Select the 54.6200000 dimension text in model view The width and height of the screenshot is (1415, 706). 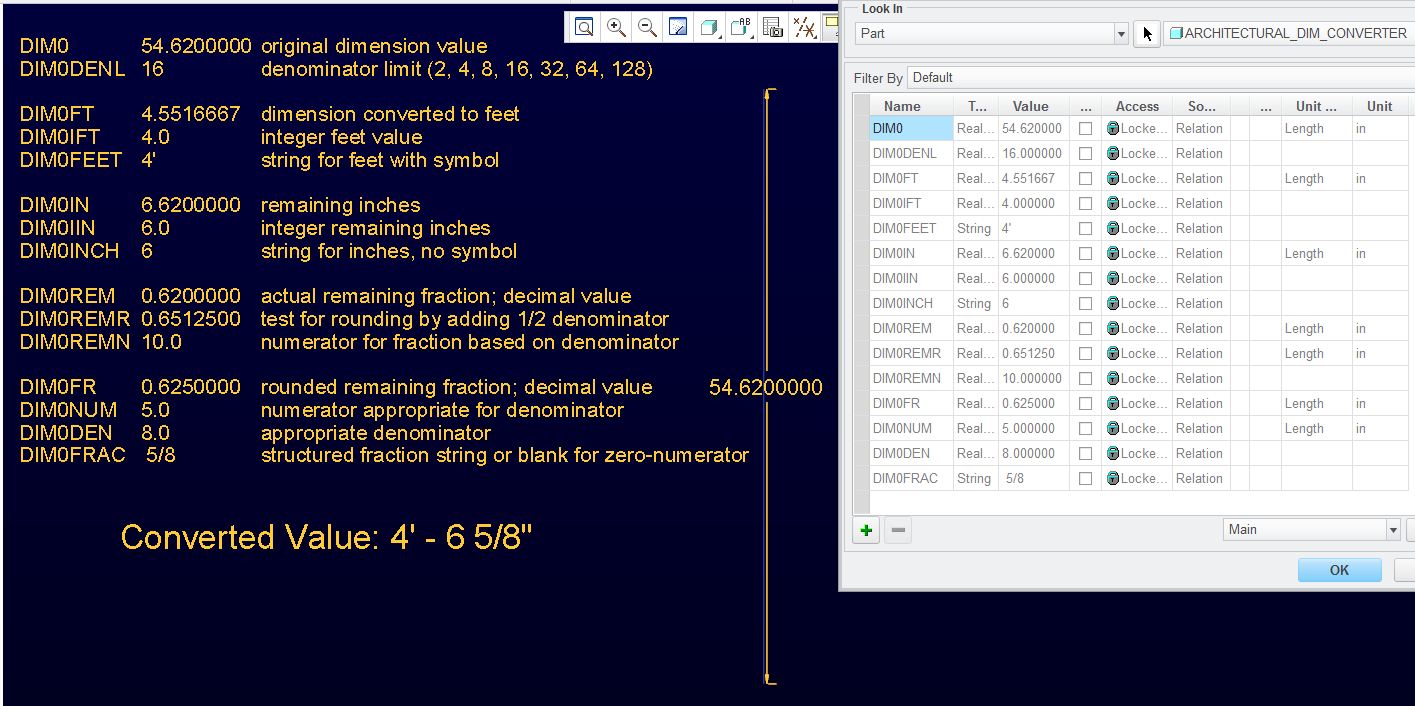pyautogui.click(x=766, y=388)
